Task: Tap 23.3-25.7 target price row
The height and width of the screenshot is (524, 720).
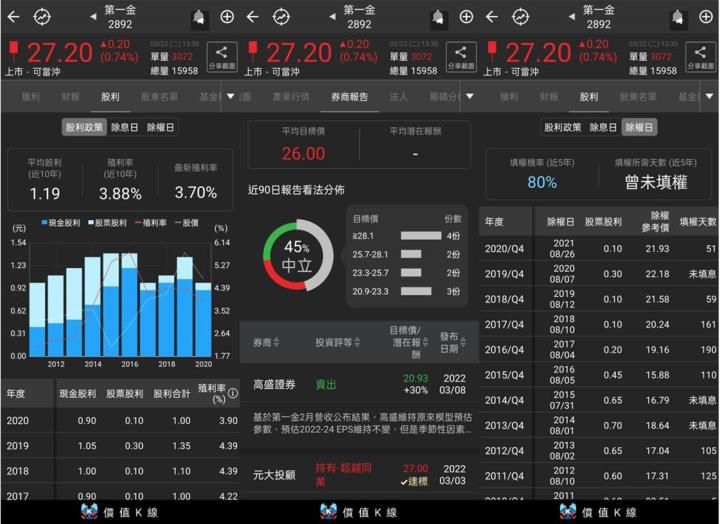Action: 406,273
